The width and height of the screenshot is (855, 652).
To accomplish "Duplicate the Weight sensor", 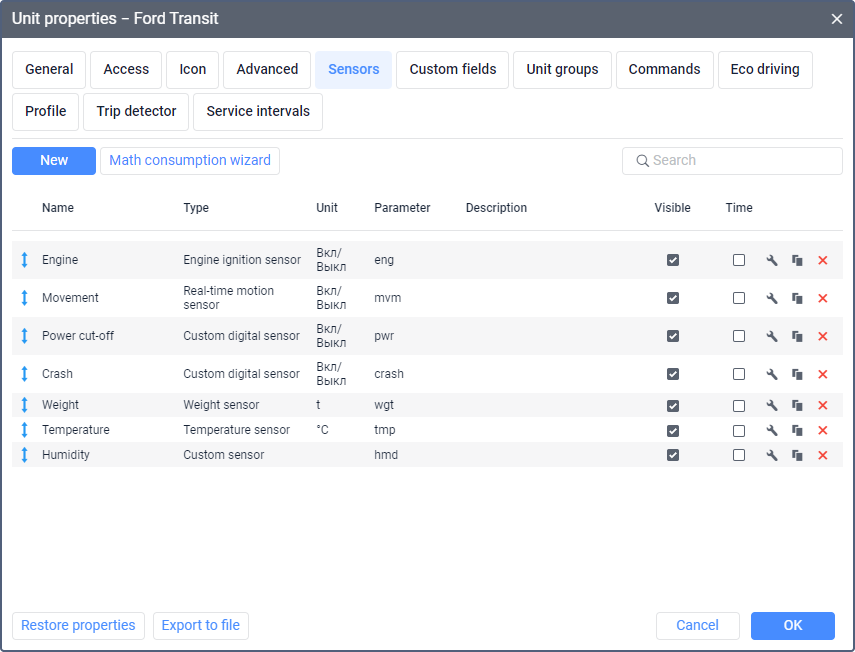I will [797, 405].
